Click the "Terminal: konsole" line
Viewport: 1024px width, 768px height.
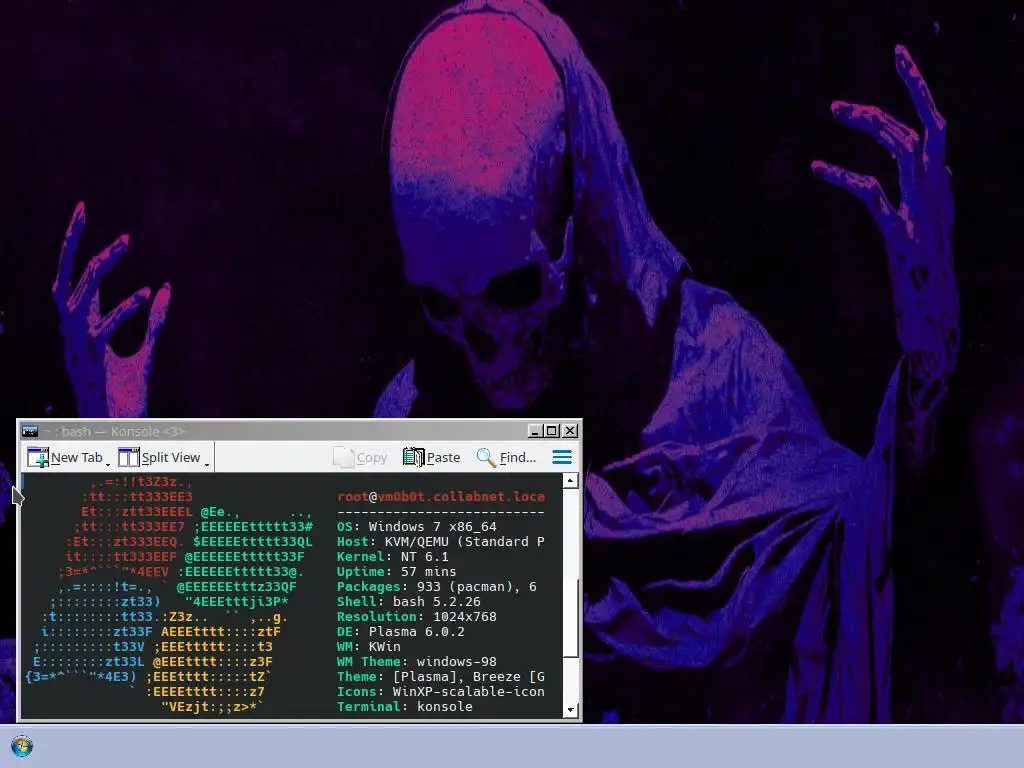(405, 707)
